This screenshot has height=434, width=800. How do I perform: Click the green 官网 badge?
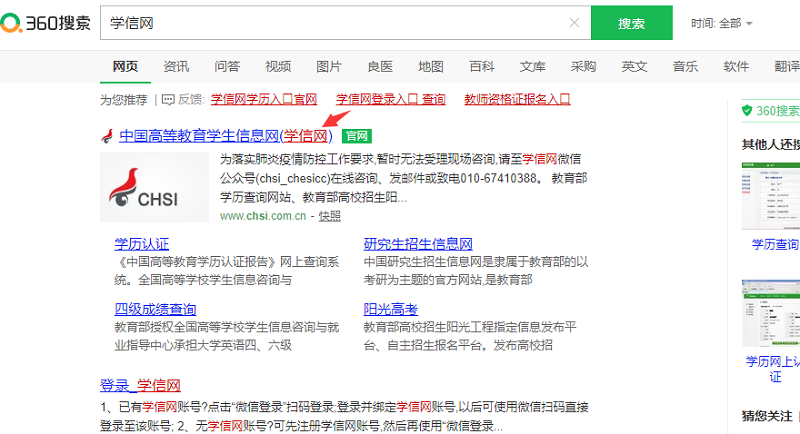[x=357, y=136]
